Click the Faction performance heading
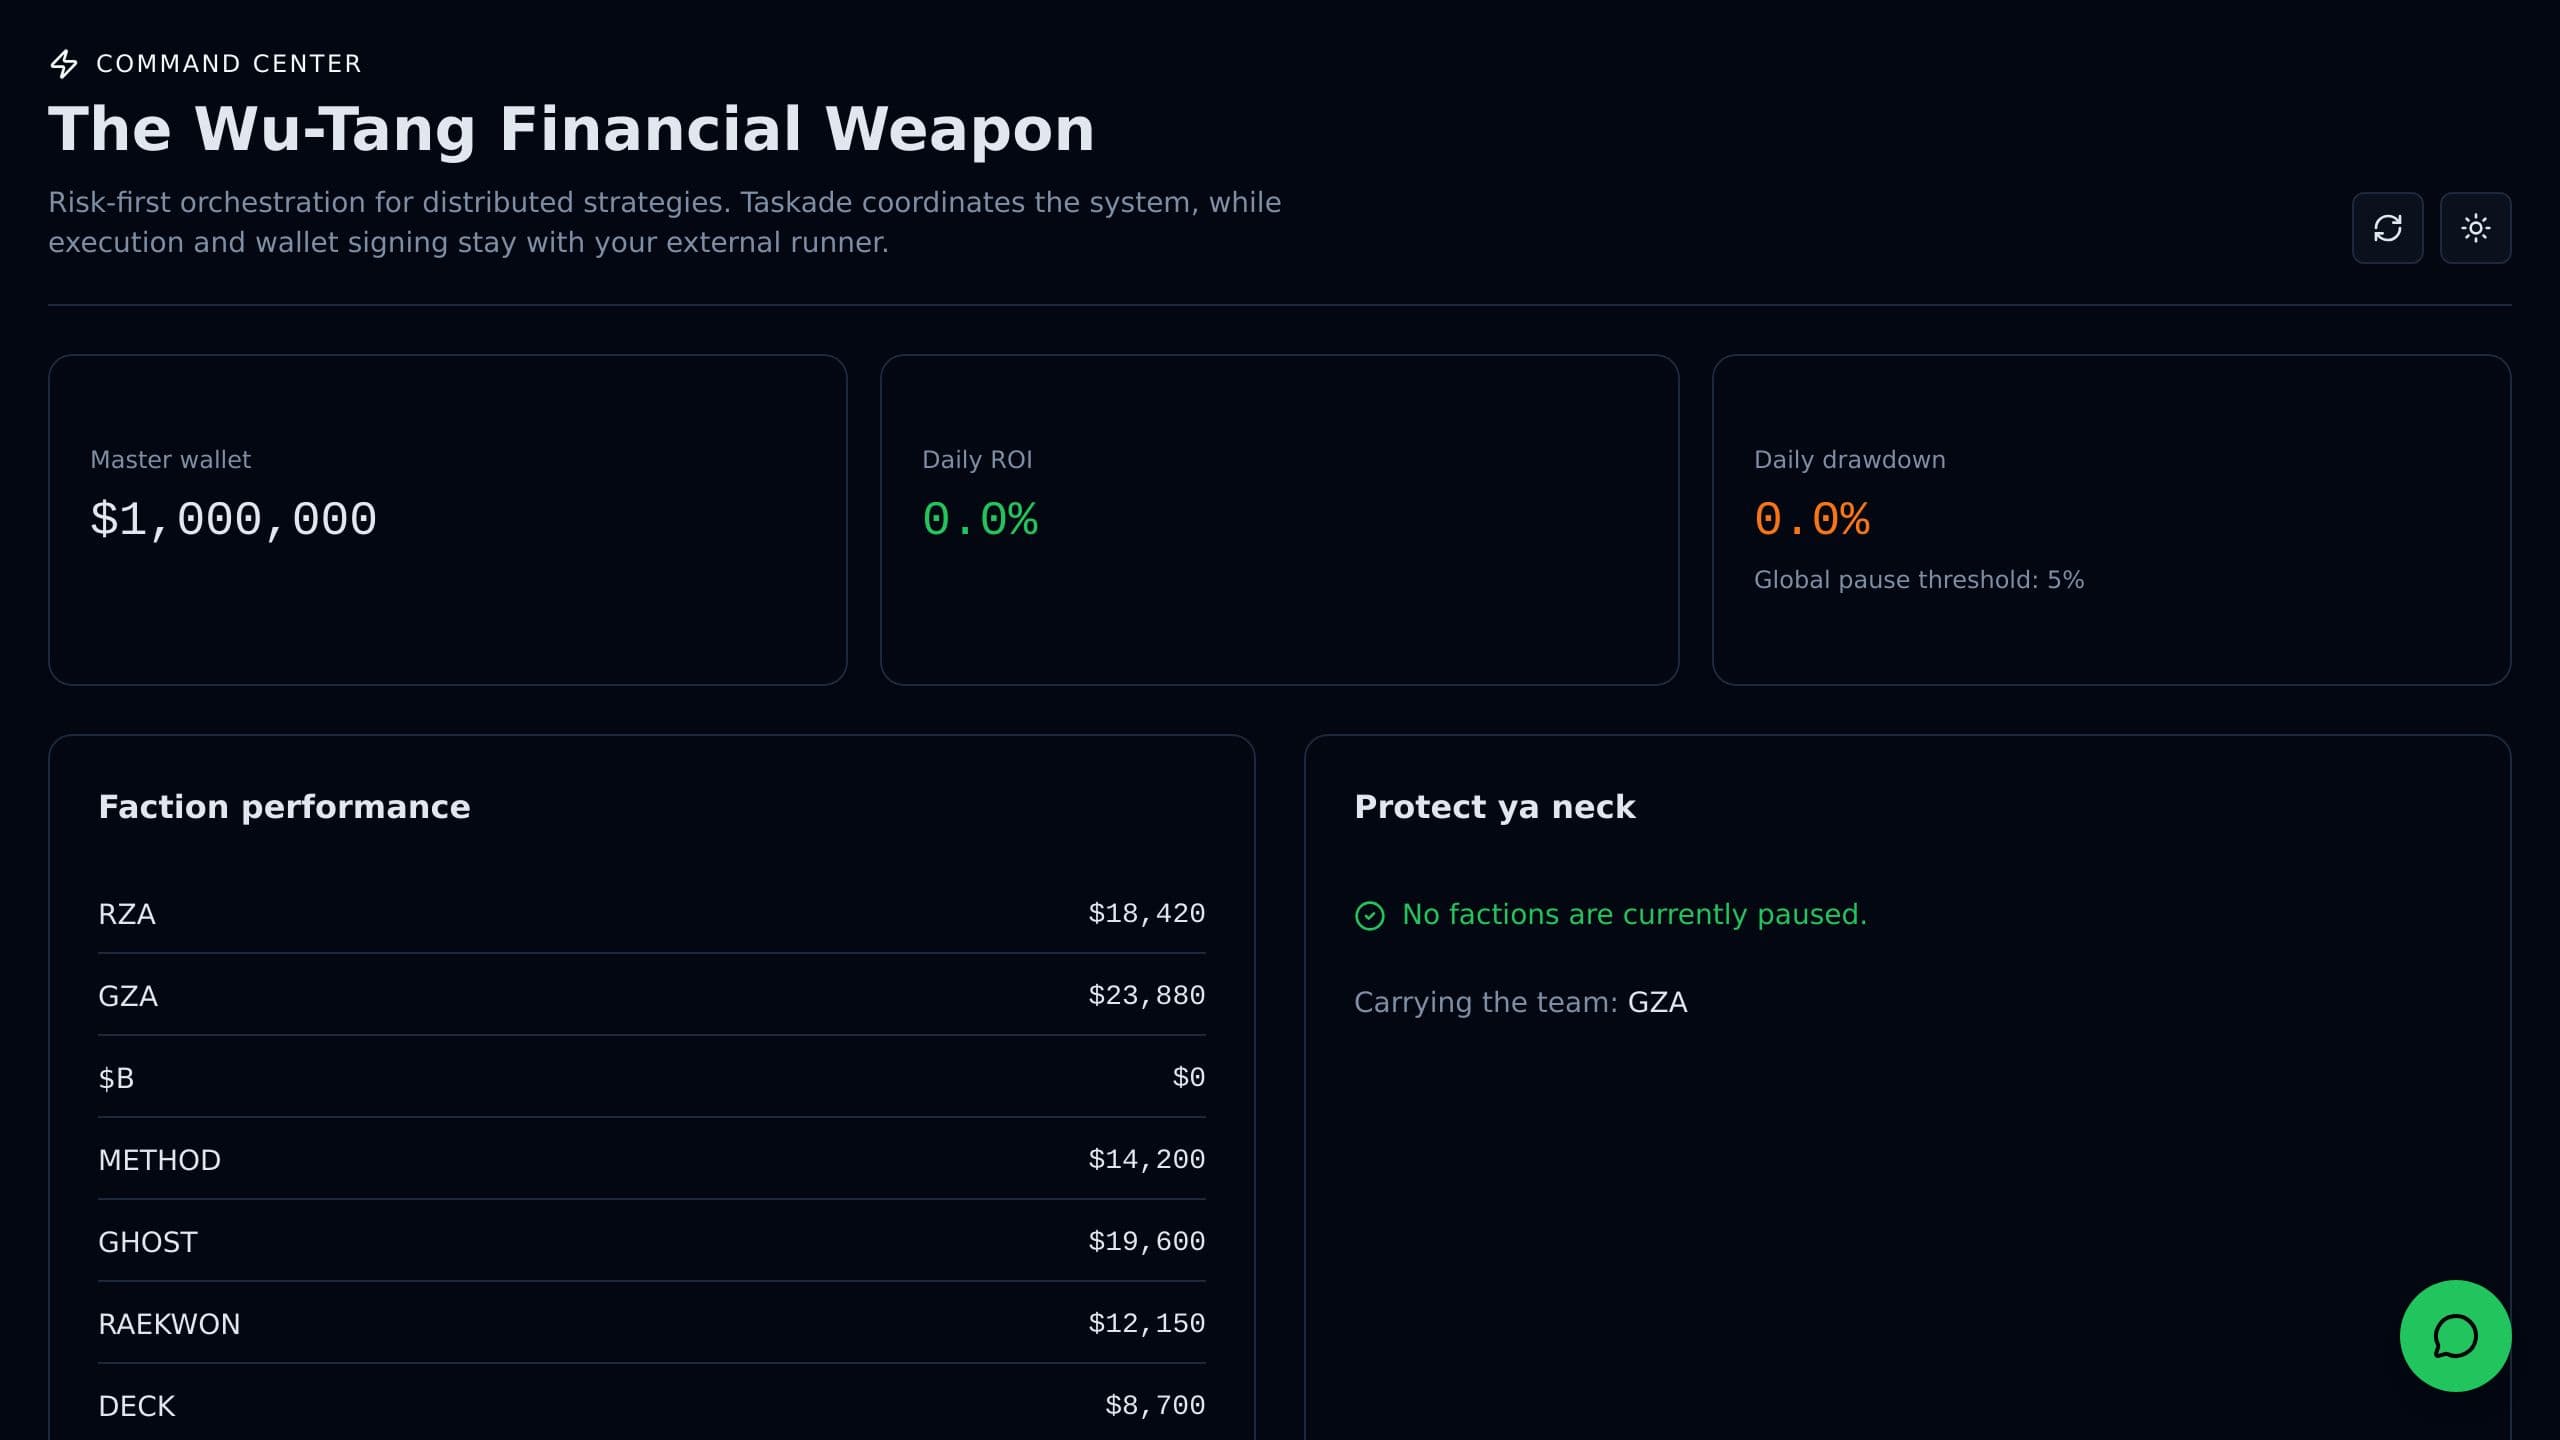The width and height of the screenshot is (2560, 1440). pyautogui.click(x=284, y=807)
